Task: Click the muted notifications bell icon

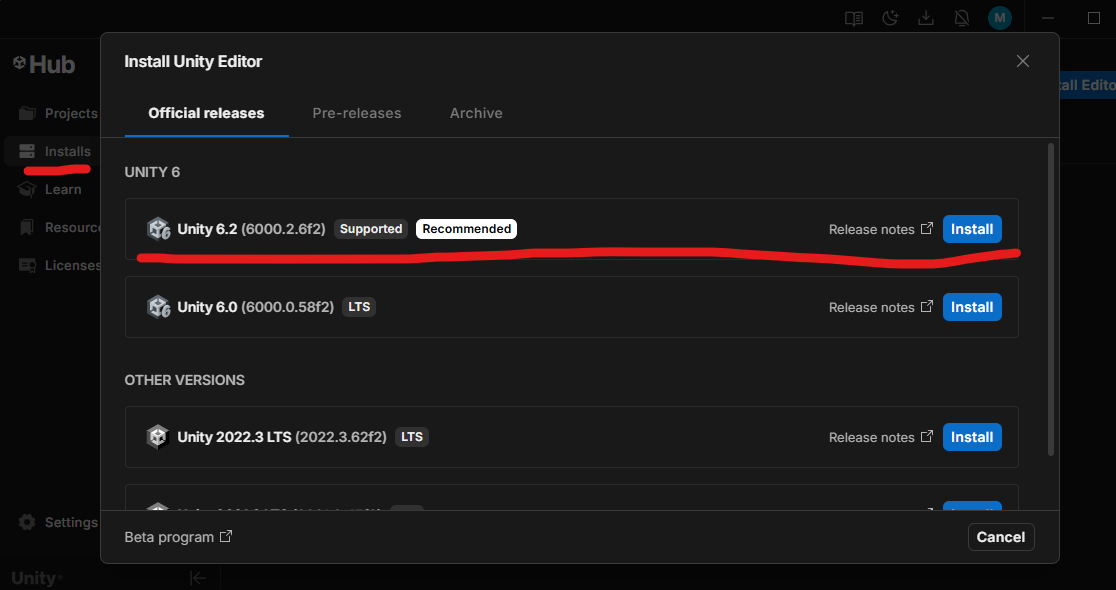Action: 962,18
